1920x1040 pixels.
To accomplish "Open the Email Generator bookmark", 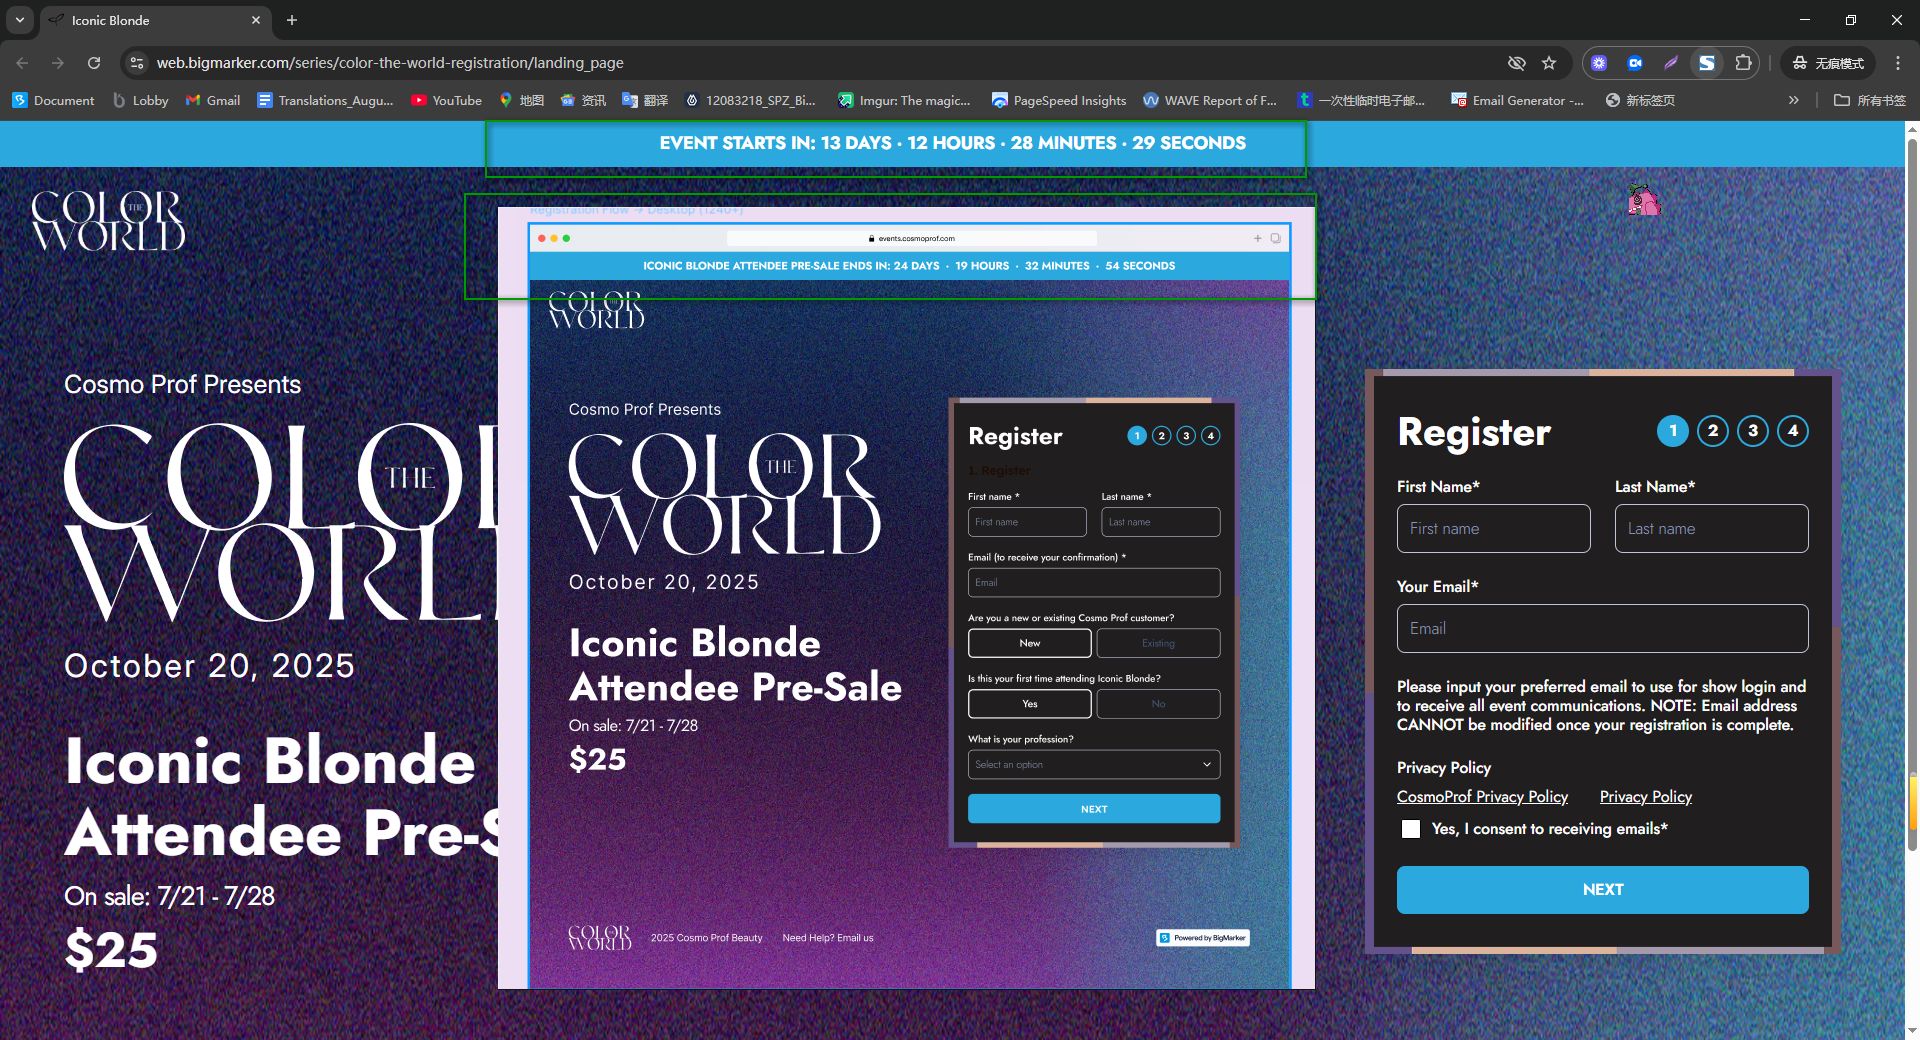I will click(1517, 100).
